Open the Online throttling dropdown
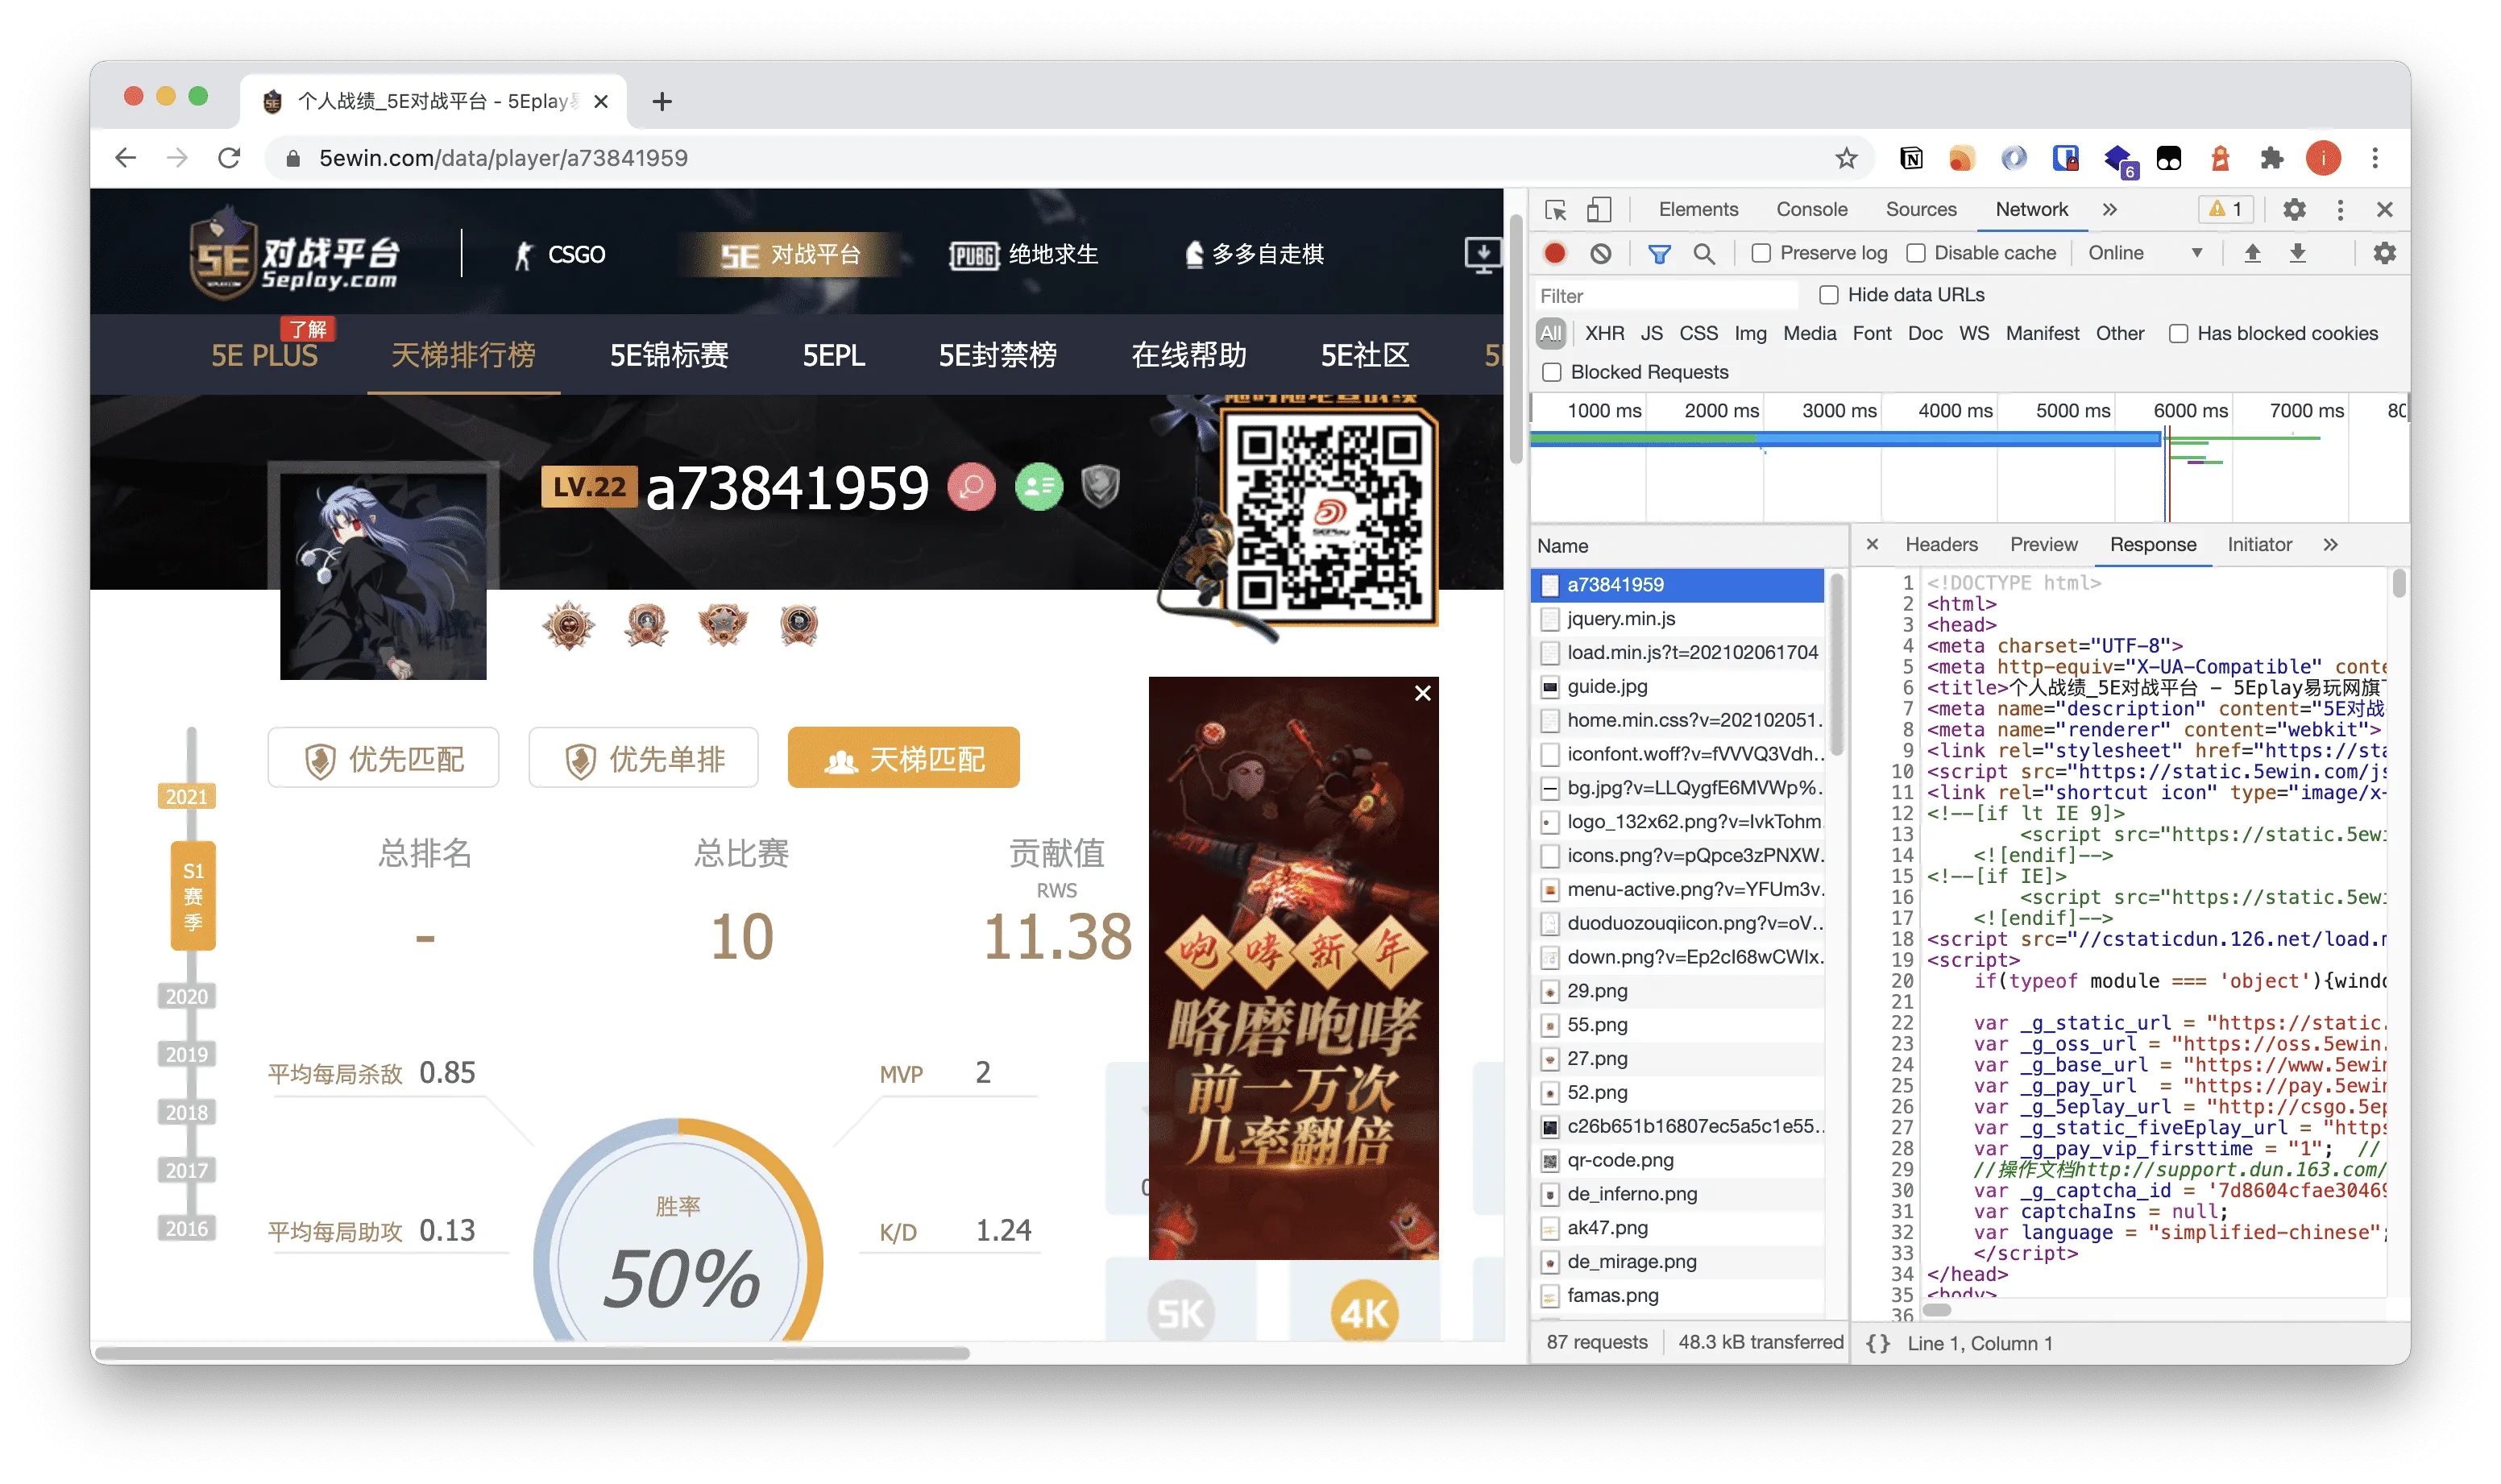 point(2144,253)
